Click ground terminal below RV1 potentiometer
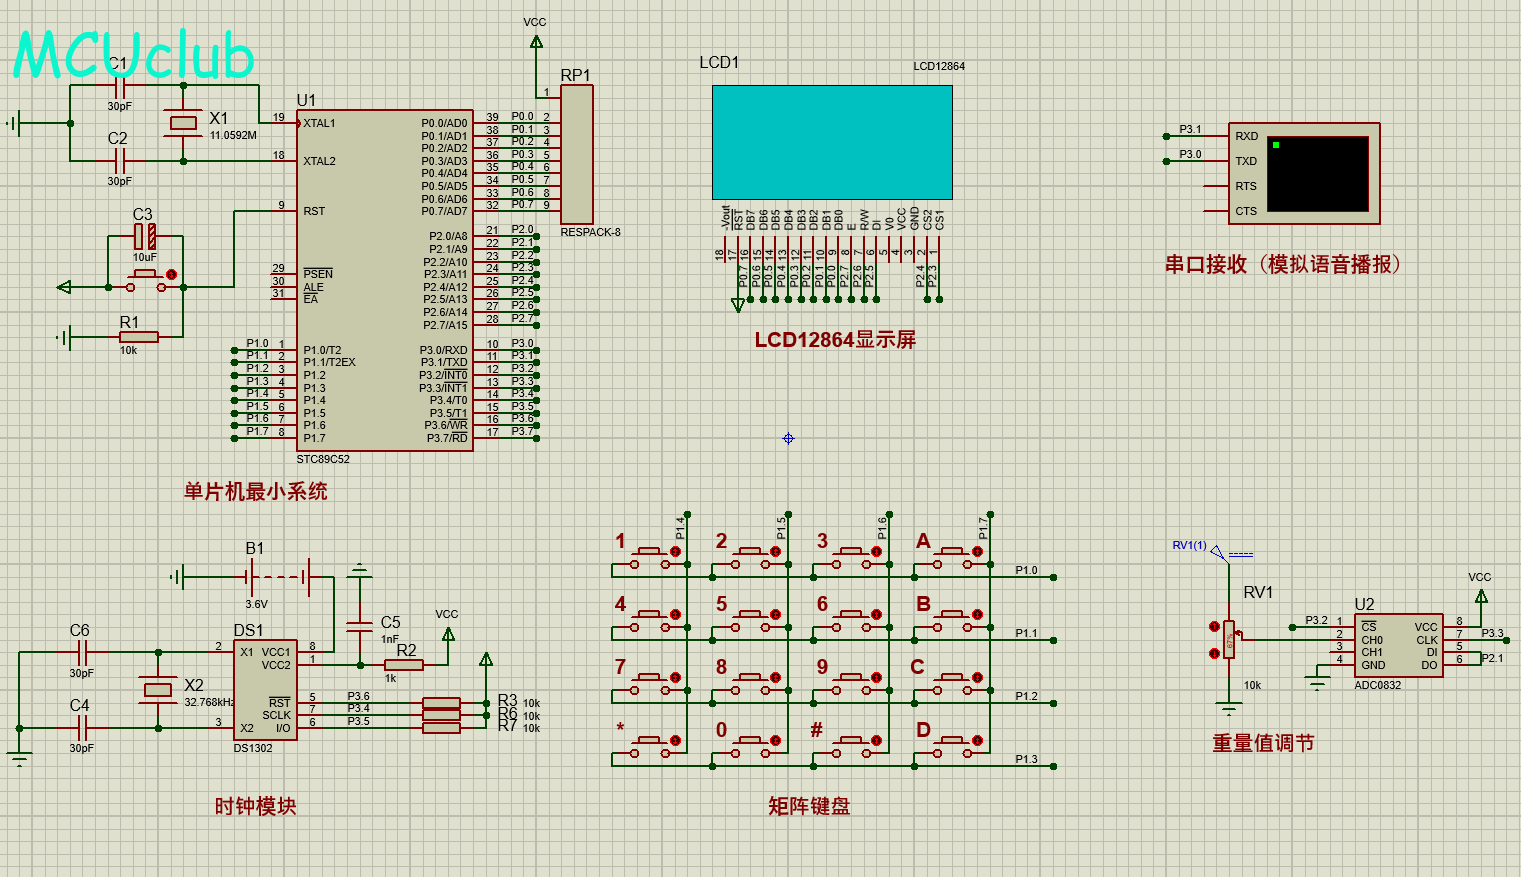Image resolution: width=1521 pixels, height=877 pixels. click(1230, 709)
